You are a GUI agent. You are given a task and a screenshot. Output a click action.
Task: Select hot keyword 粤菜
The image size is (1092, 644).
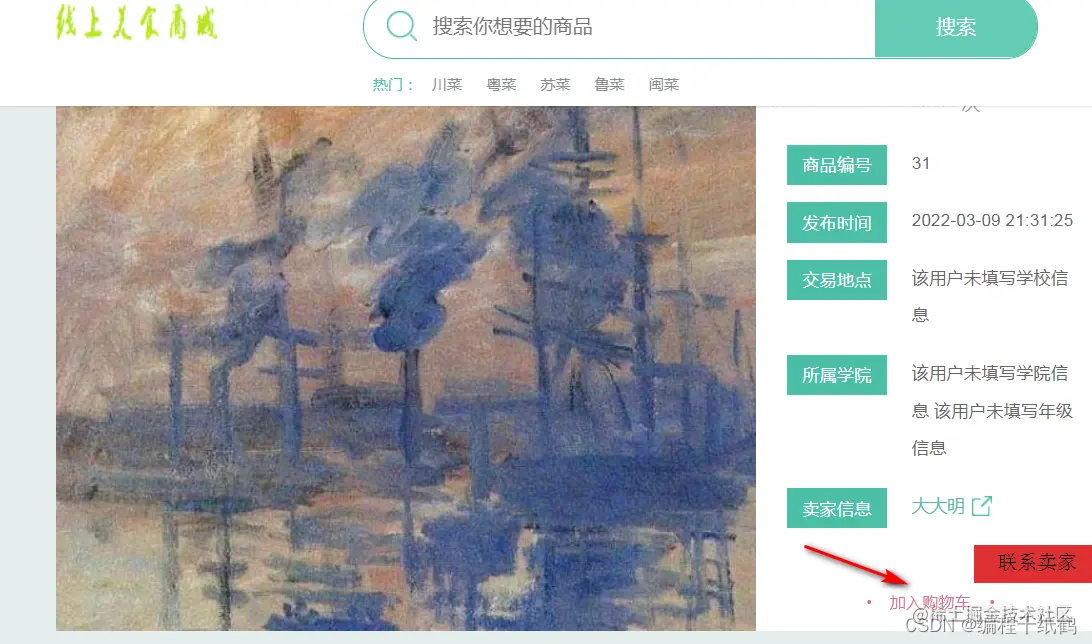501,84
